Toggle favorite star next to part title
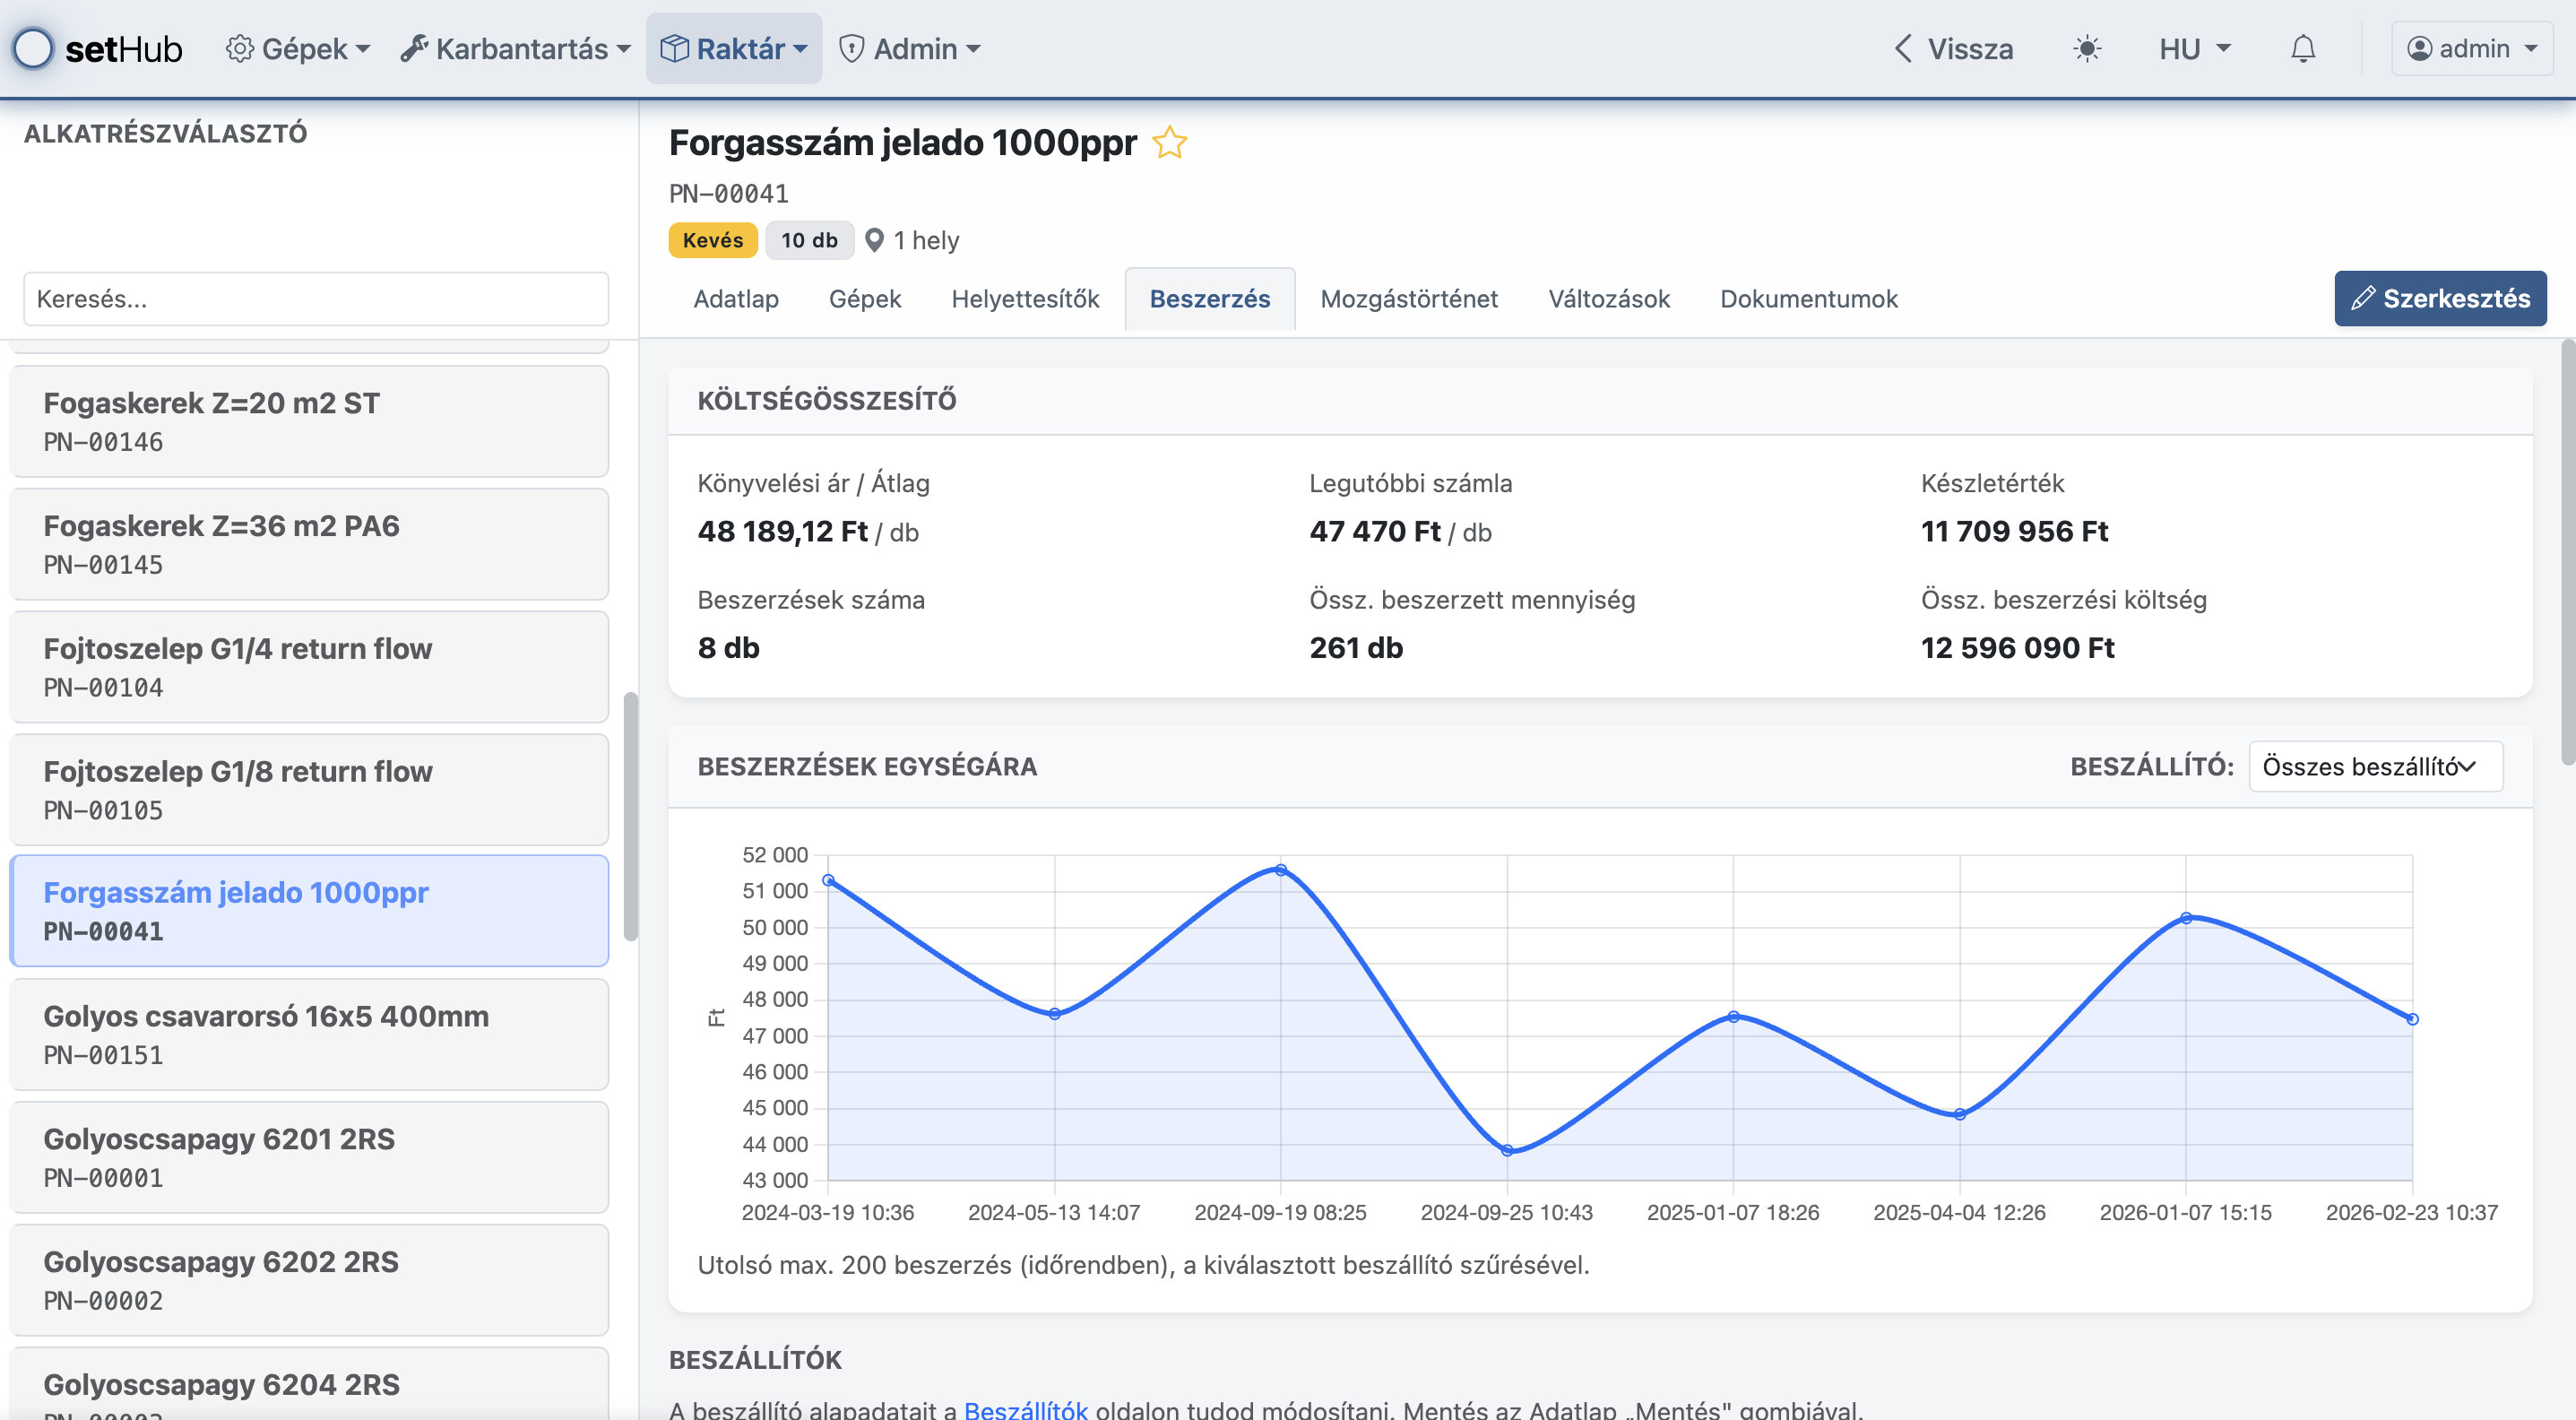Screen dimensions: 2576x1420 click(x=1169, y=143)
